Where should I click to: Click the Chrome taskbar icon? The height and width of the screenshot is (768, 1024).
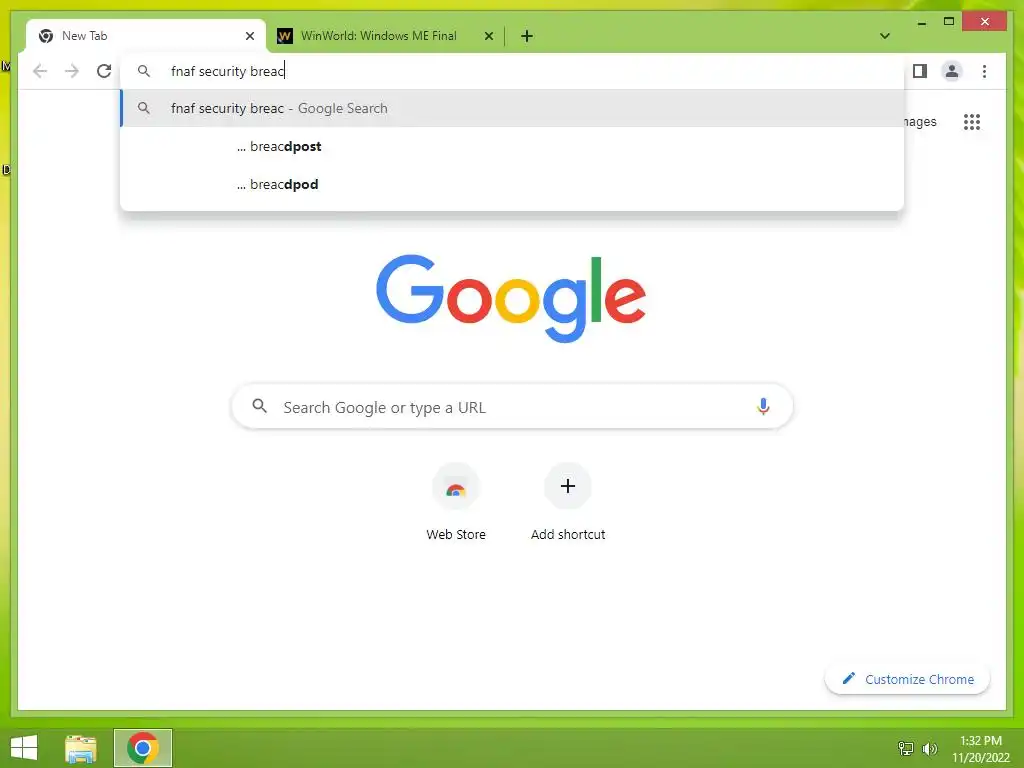click(142, 748)
